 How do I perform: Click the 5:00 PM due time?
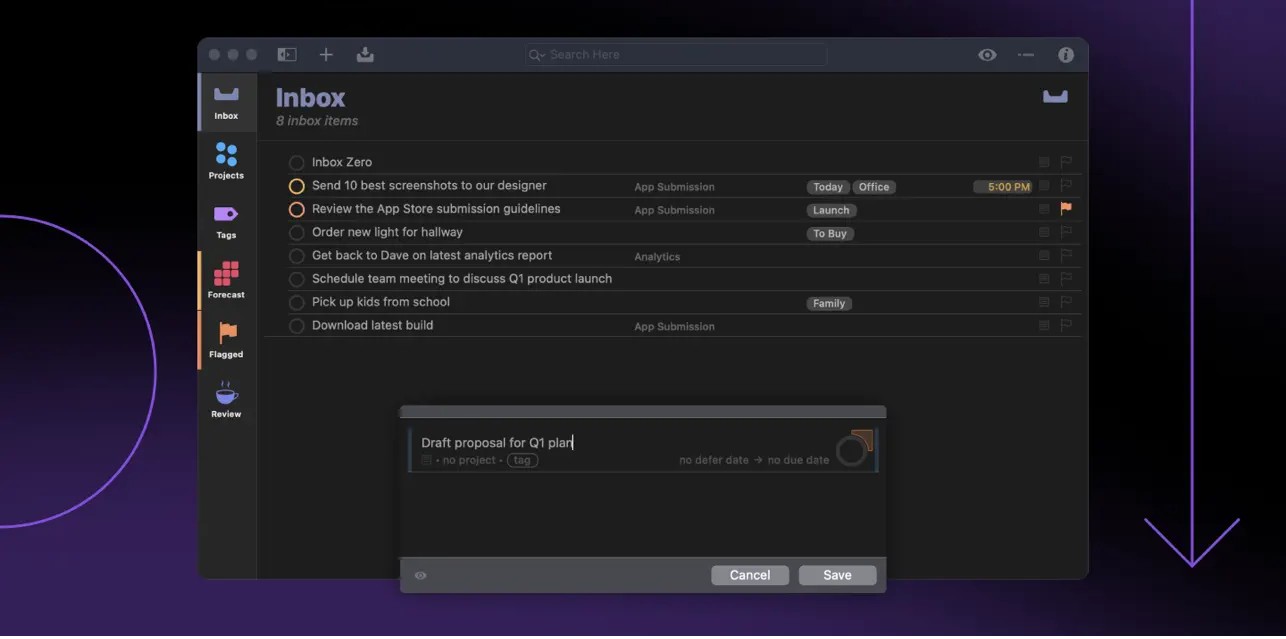1003,187
